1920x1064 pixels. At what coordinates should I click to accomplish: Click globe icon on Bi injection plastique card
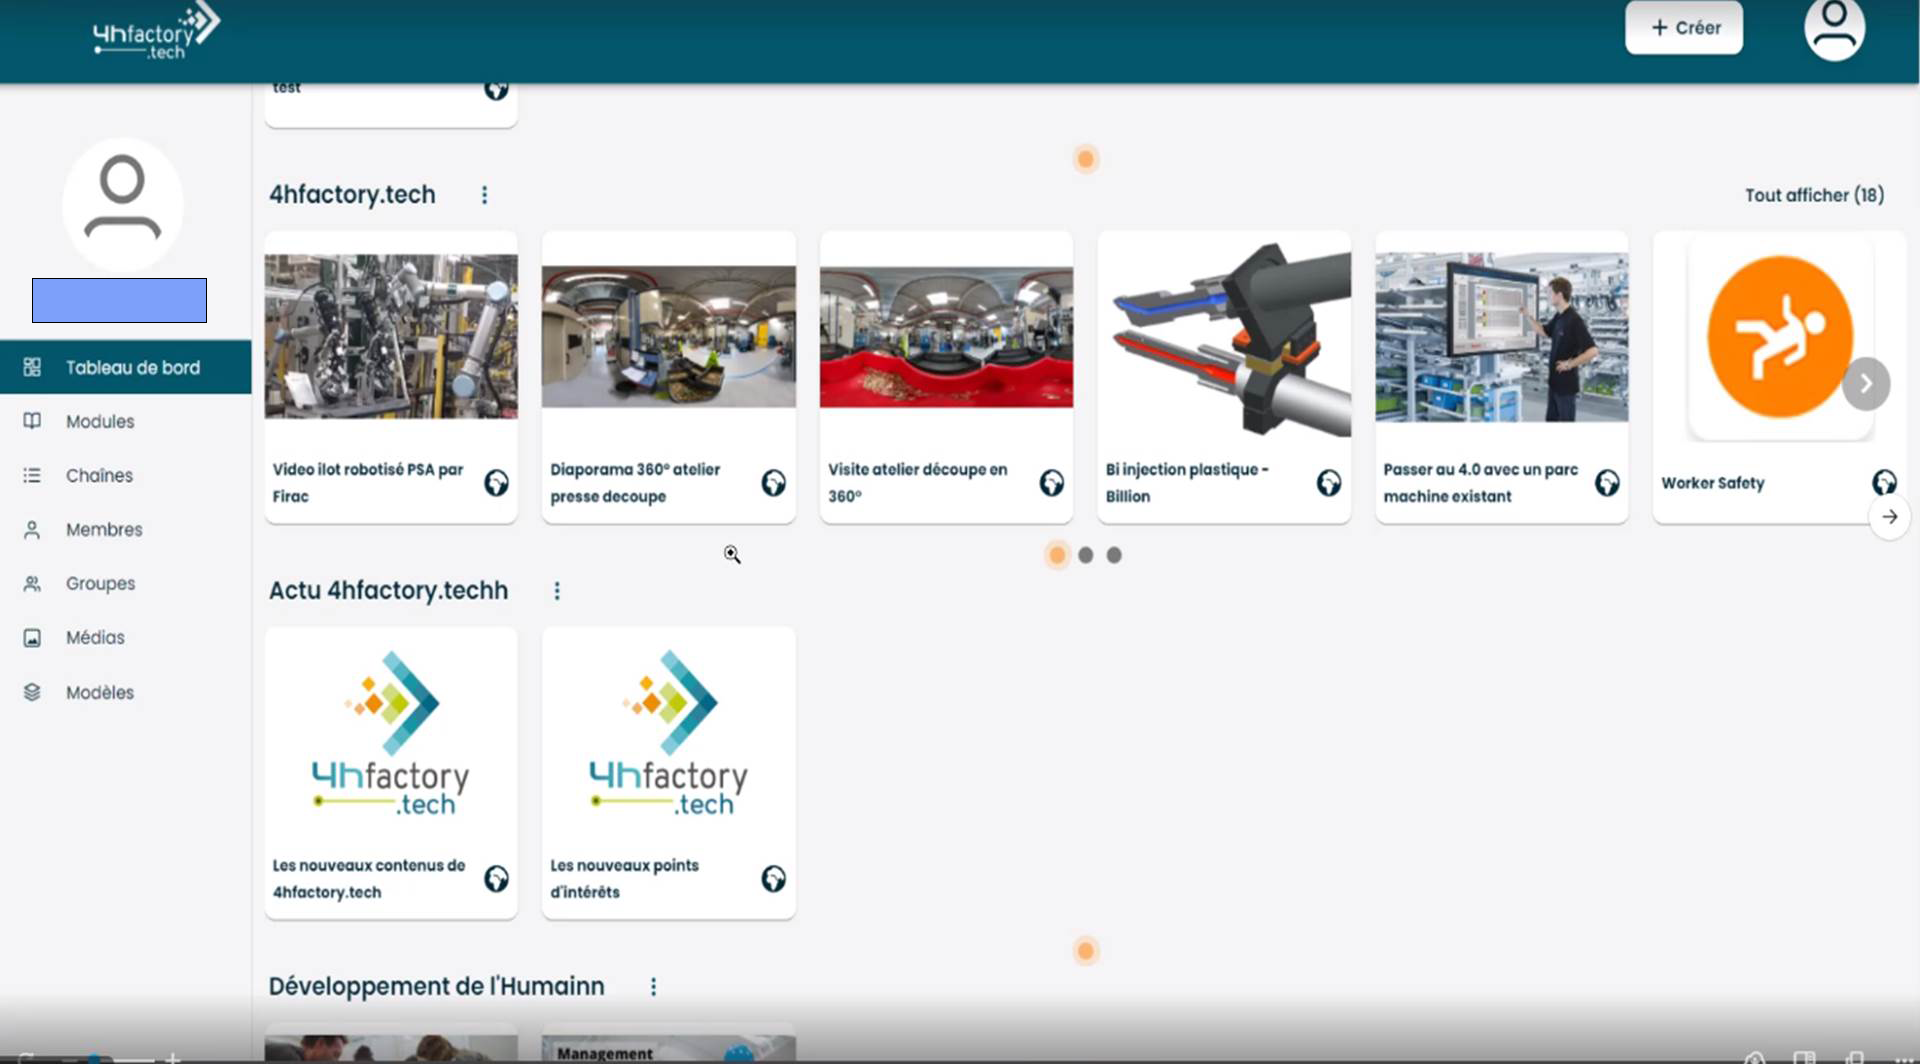point(1329,483)
